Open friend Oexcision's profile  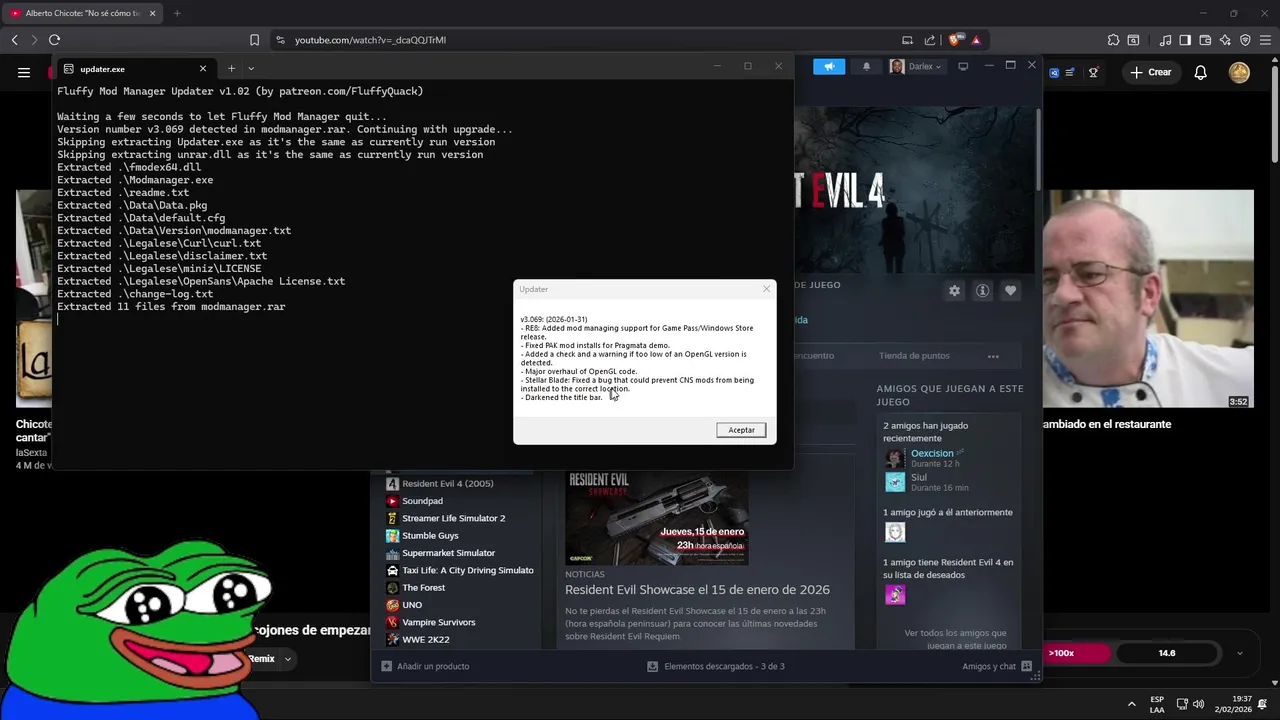tap(932, 453)
